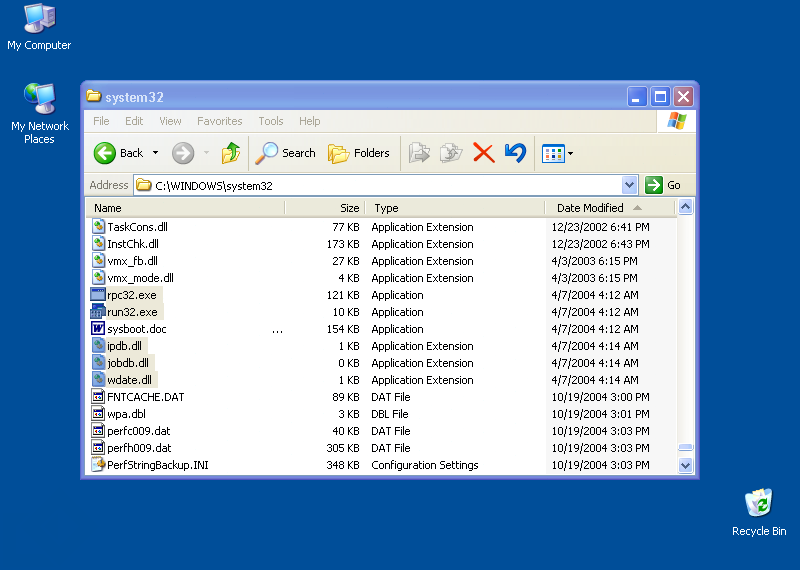Screen dimensions: 800x570
Task: Select the vmx_mode.dll file icon
Action: [98, 278]
